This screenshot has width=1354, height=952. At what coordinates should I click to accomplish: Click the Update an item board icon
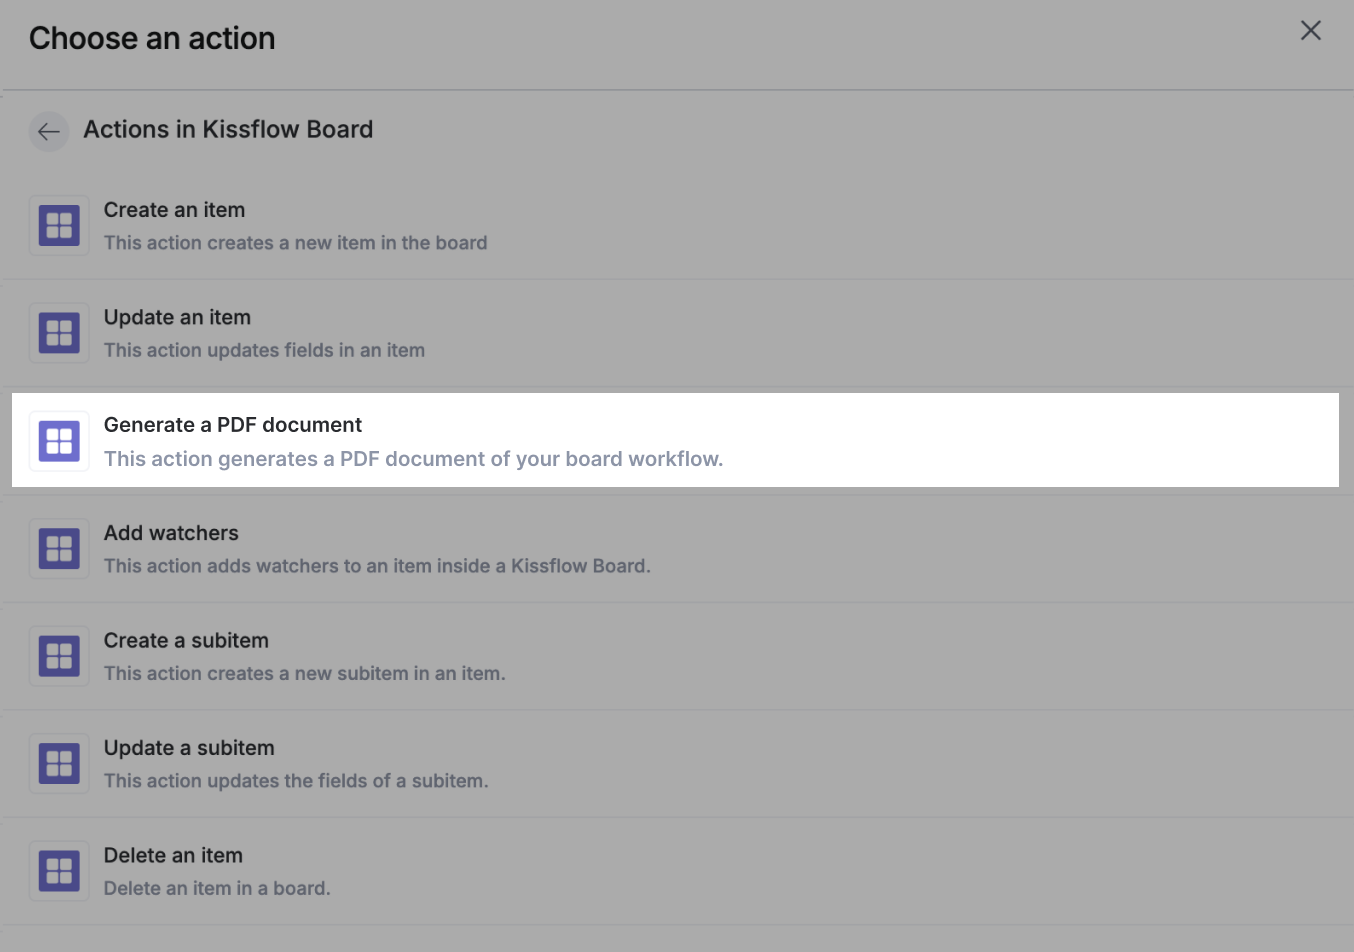click(59, 333)
